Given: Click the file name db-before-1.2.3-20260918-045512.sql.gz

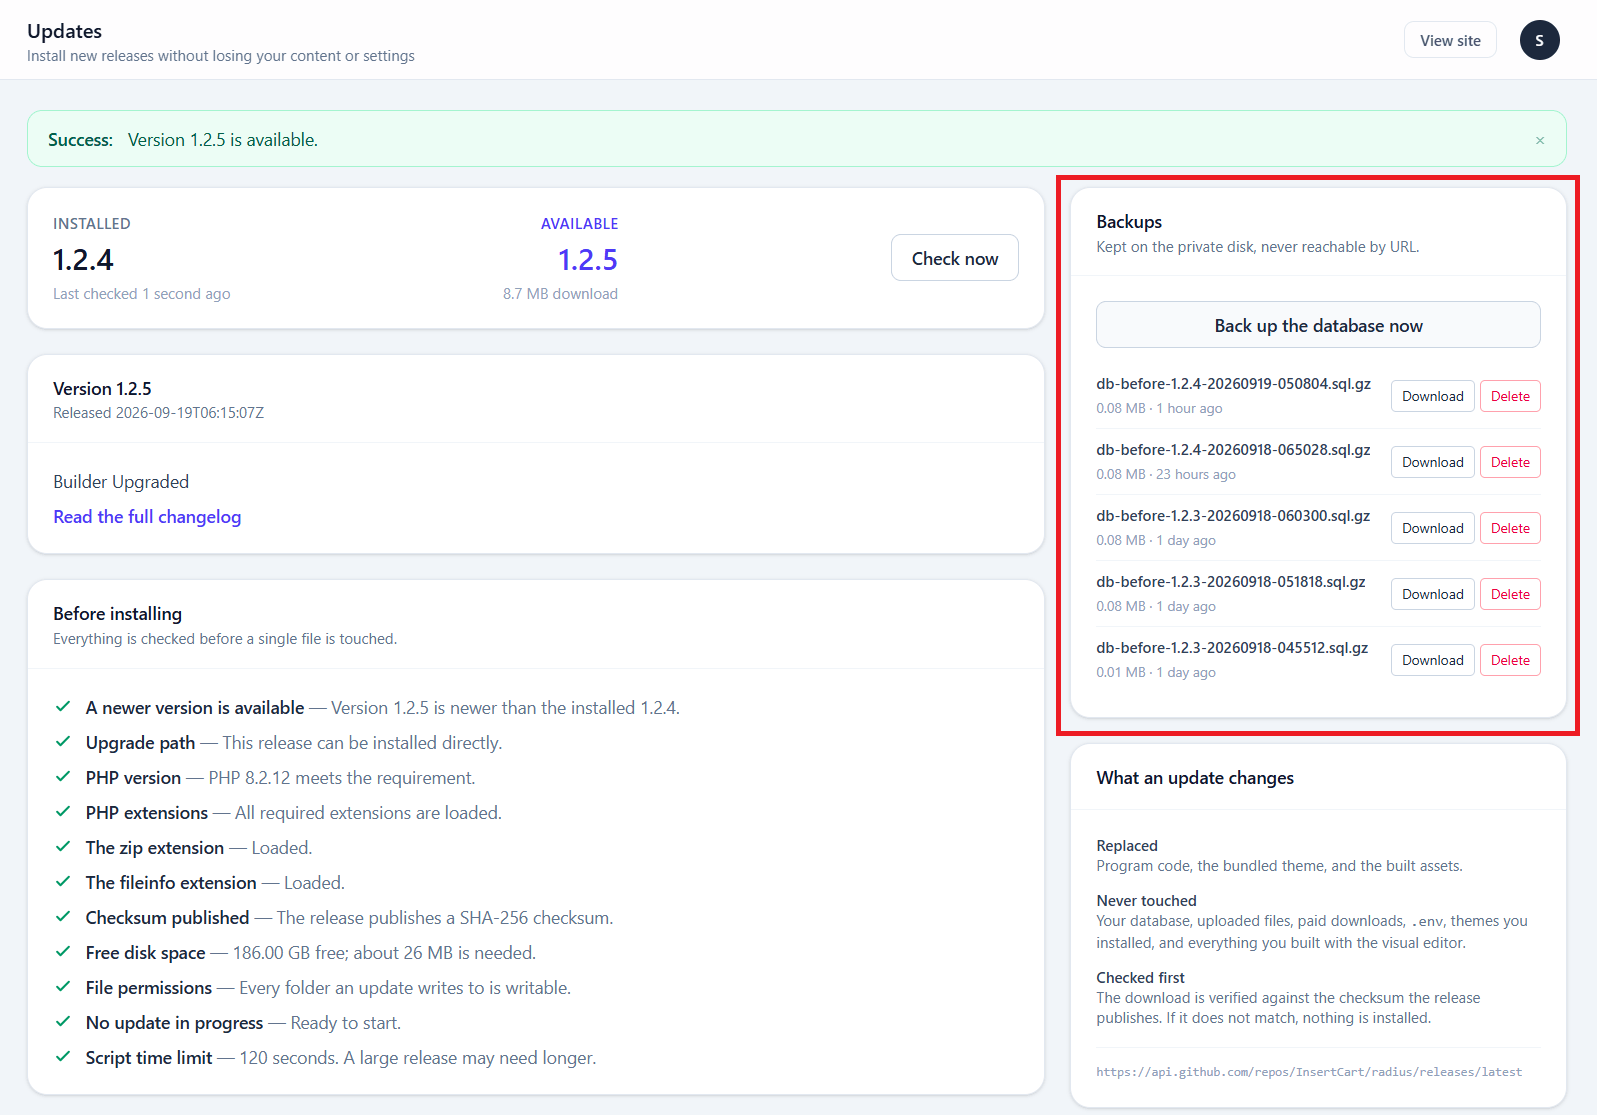Looking at the screenshot, I should point(1232,648).
